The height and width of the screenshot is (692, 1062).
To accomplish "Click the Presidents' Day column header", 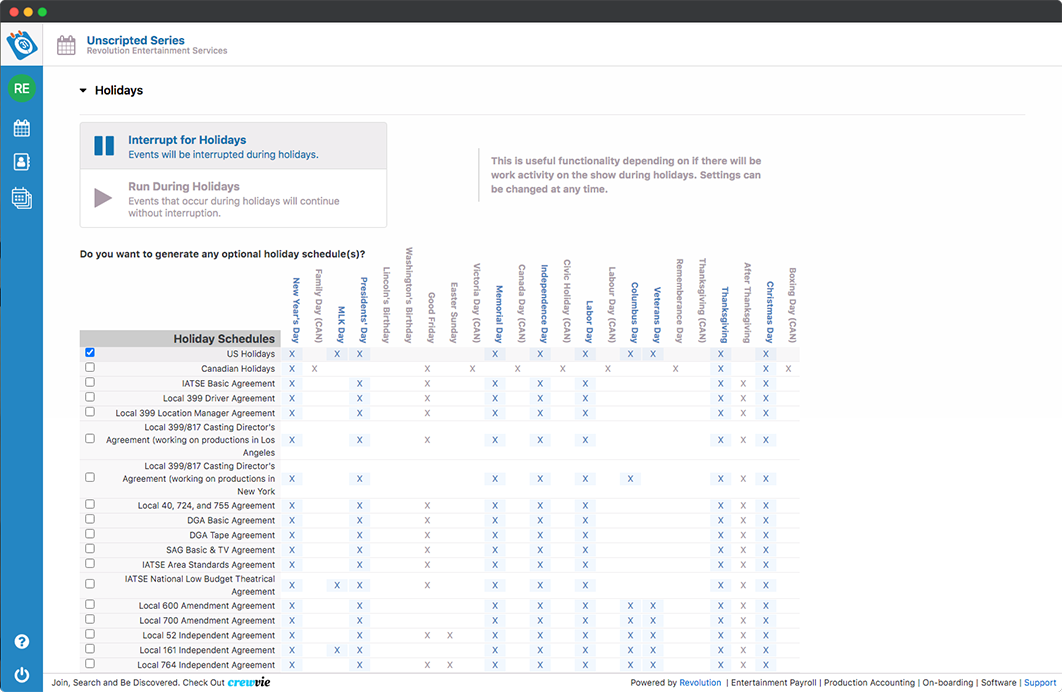I will click(x=364, y=310).
